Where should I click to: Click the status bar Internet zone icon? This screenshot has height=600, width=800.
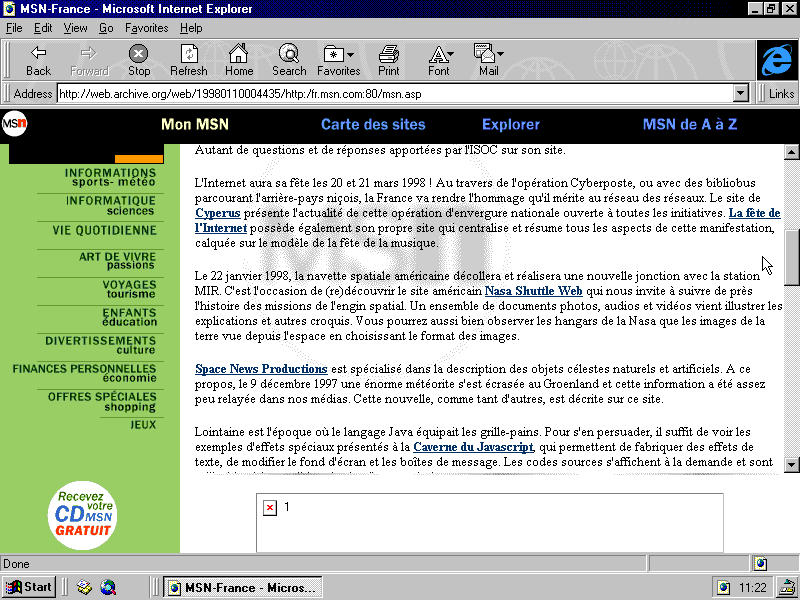[x=761, y=563]
